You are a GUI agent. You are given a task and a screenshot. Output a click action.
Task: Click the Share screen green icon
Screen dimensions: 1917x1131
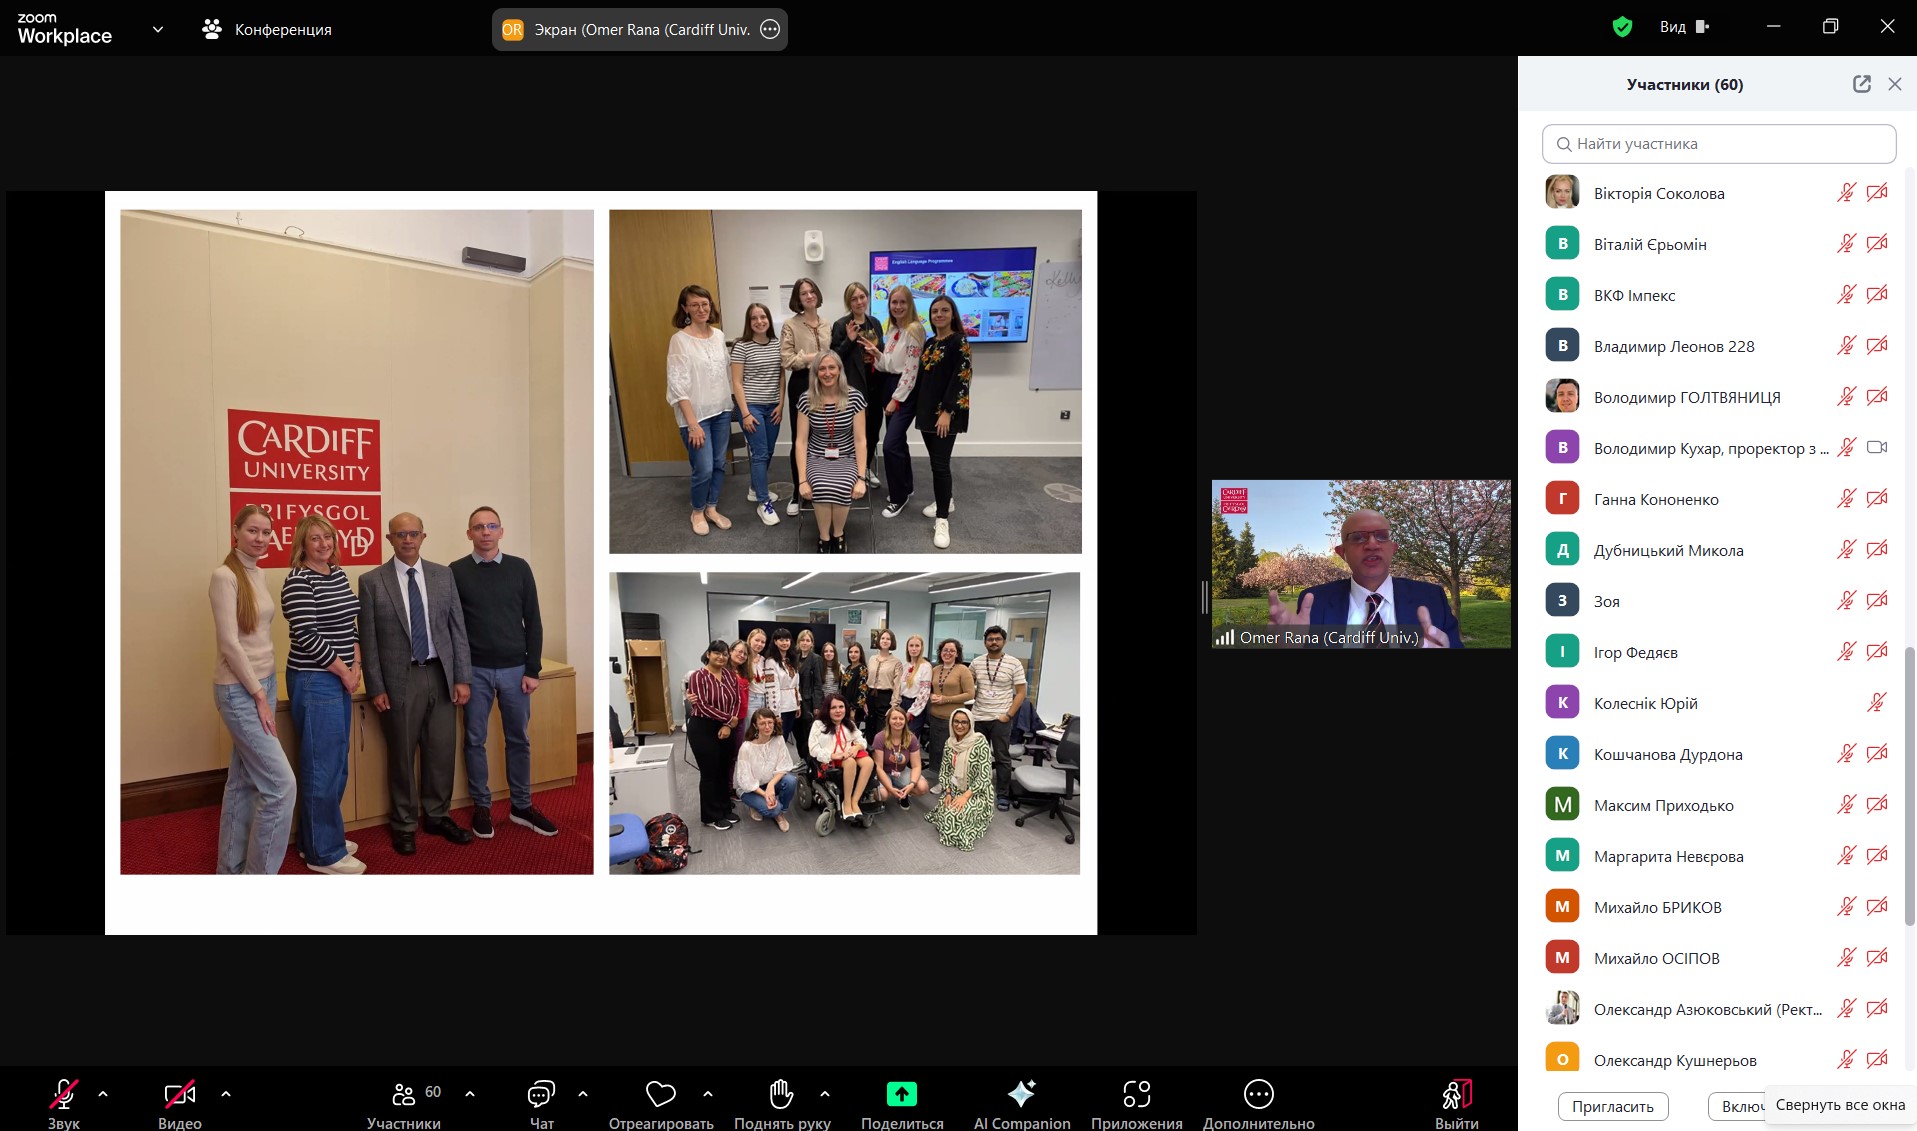pos(901,1095)
